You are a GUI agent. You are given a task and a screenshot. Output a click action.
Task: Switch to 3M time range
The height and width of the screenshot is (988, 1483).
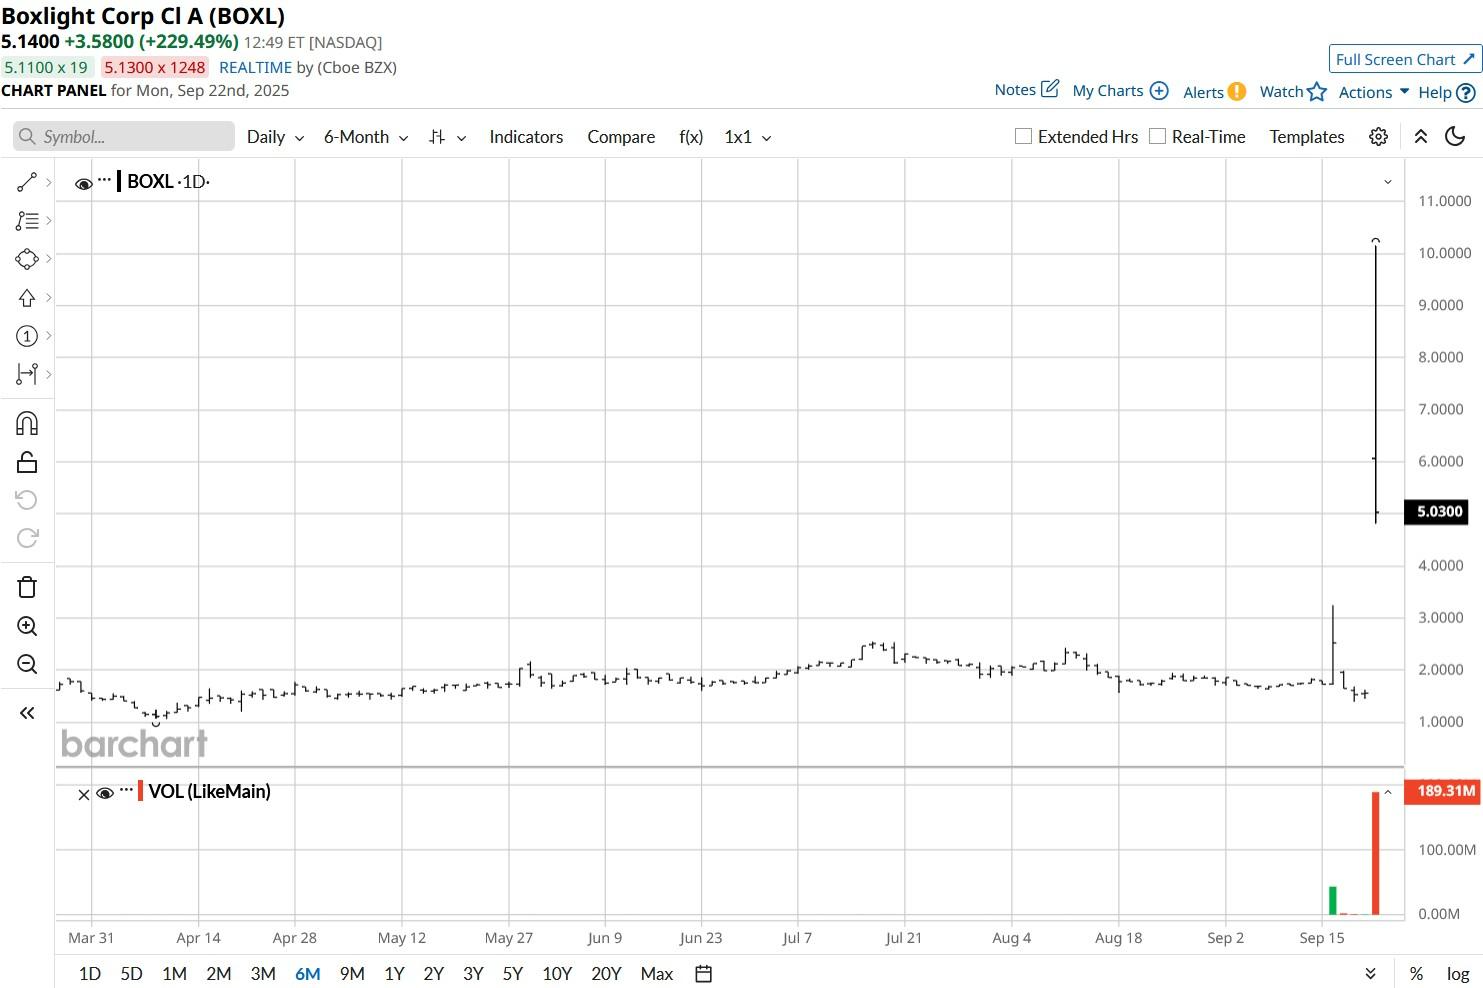(x=263, y=974)
